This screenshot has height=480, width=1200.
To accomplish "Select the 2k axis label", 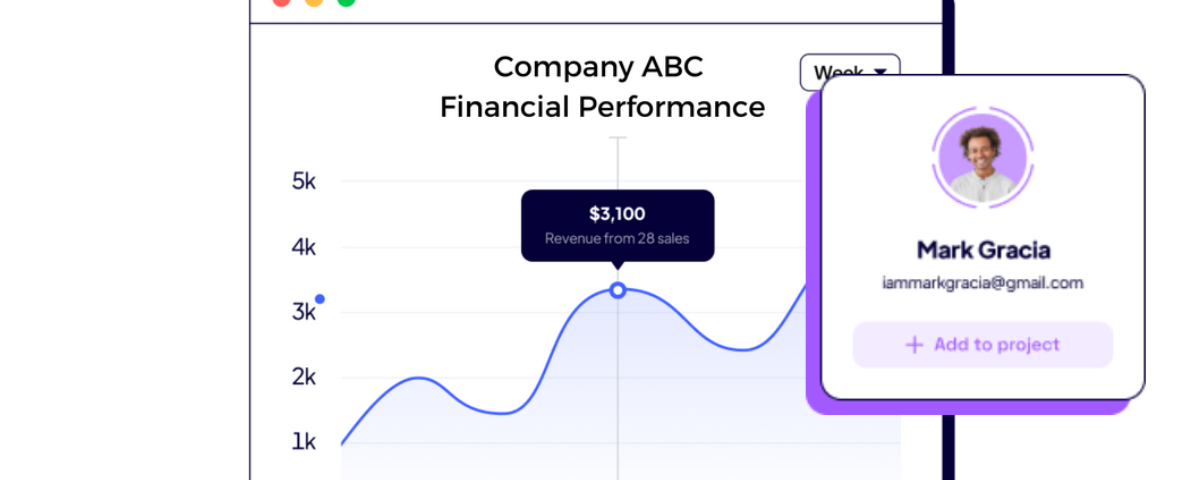I will (x=304, y=377).
